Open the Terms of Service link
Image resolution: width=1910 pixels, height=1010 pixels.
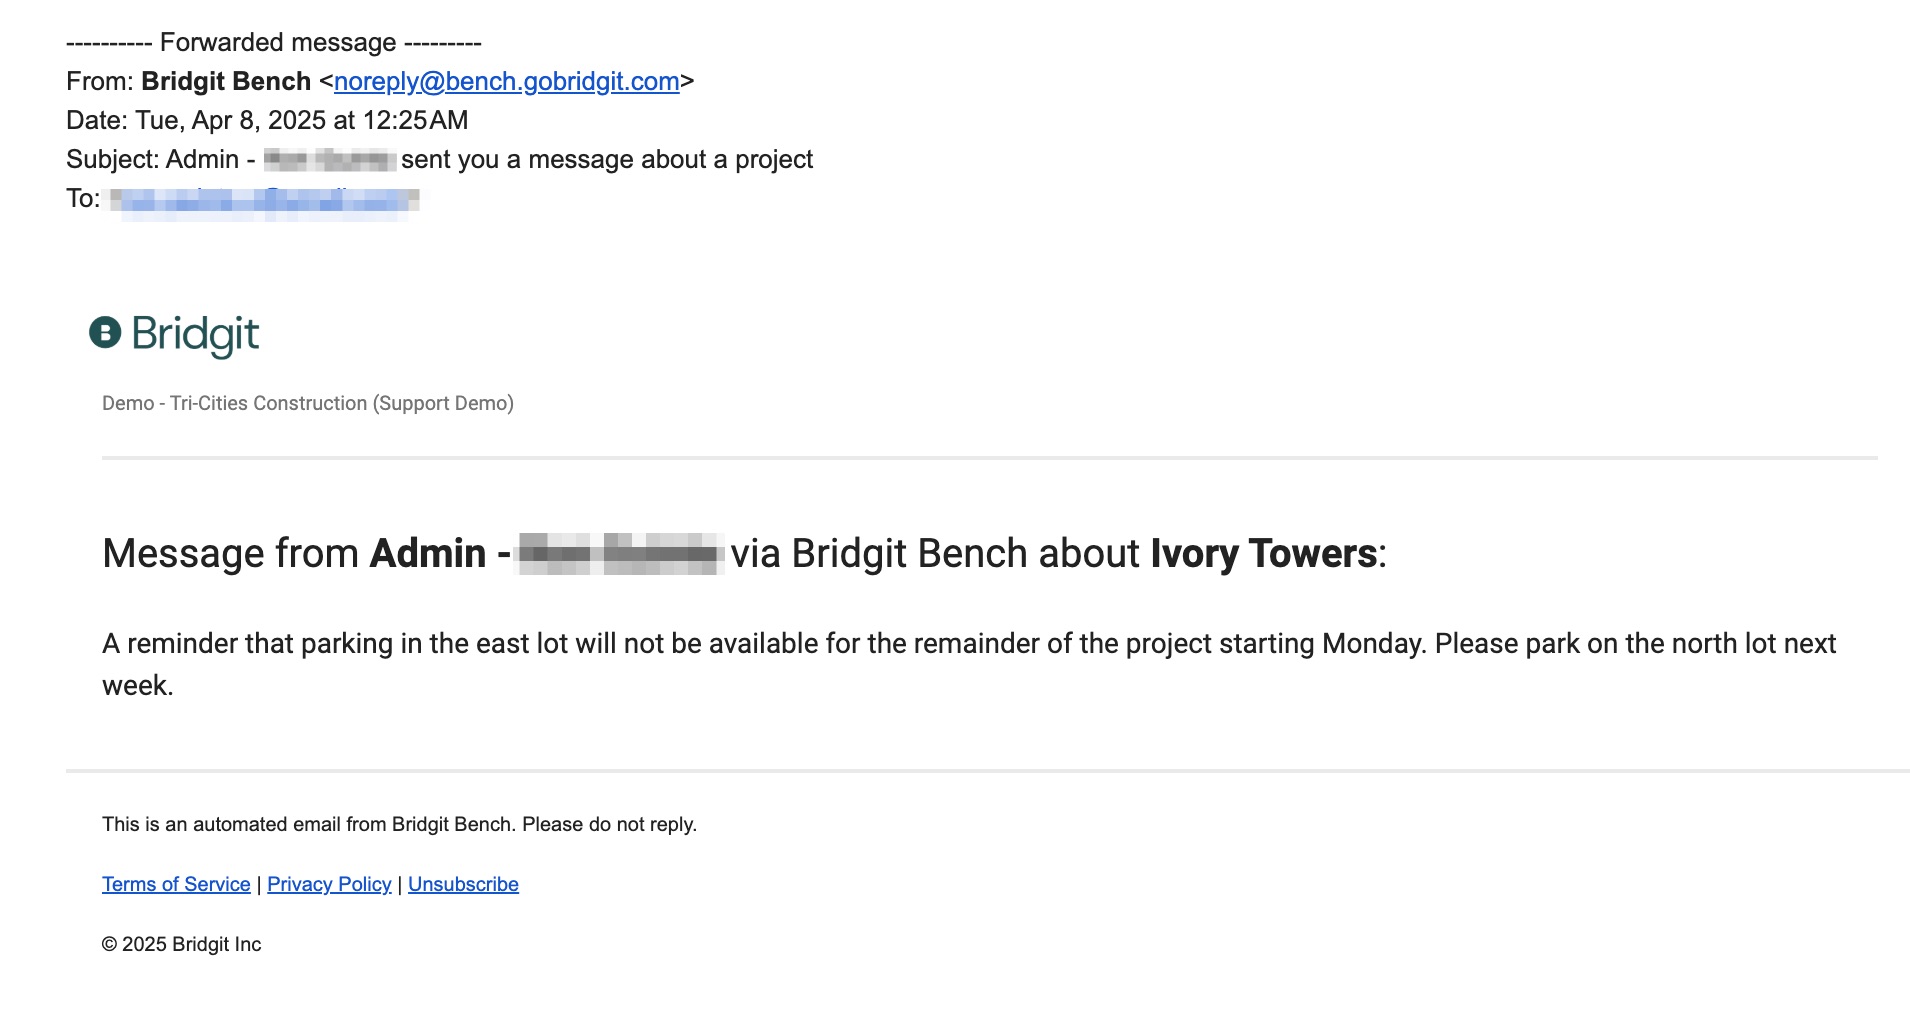coord(176,884)
